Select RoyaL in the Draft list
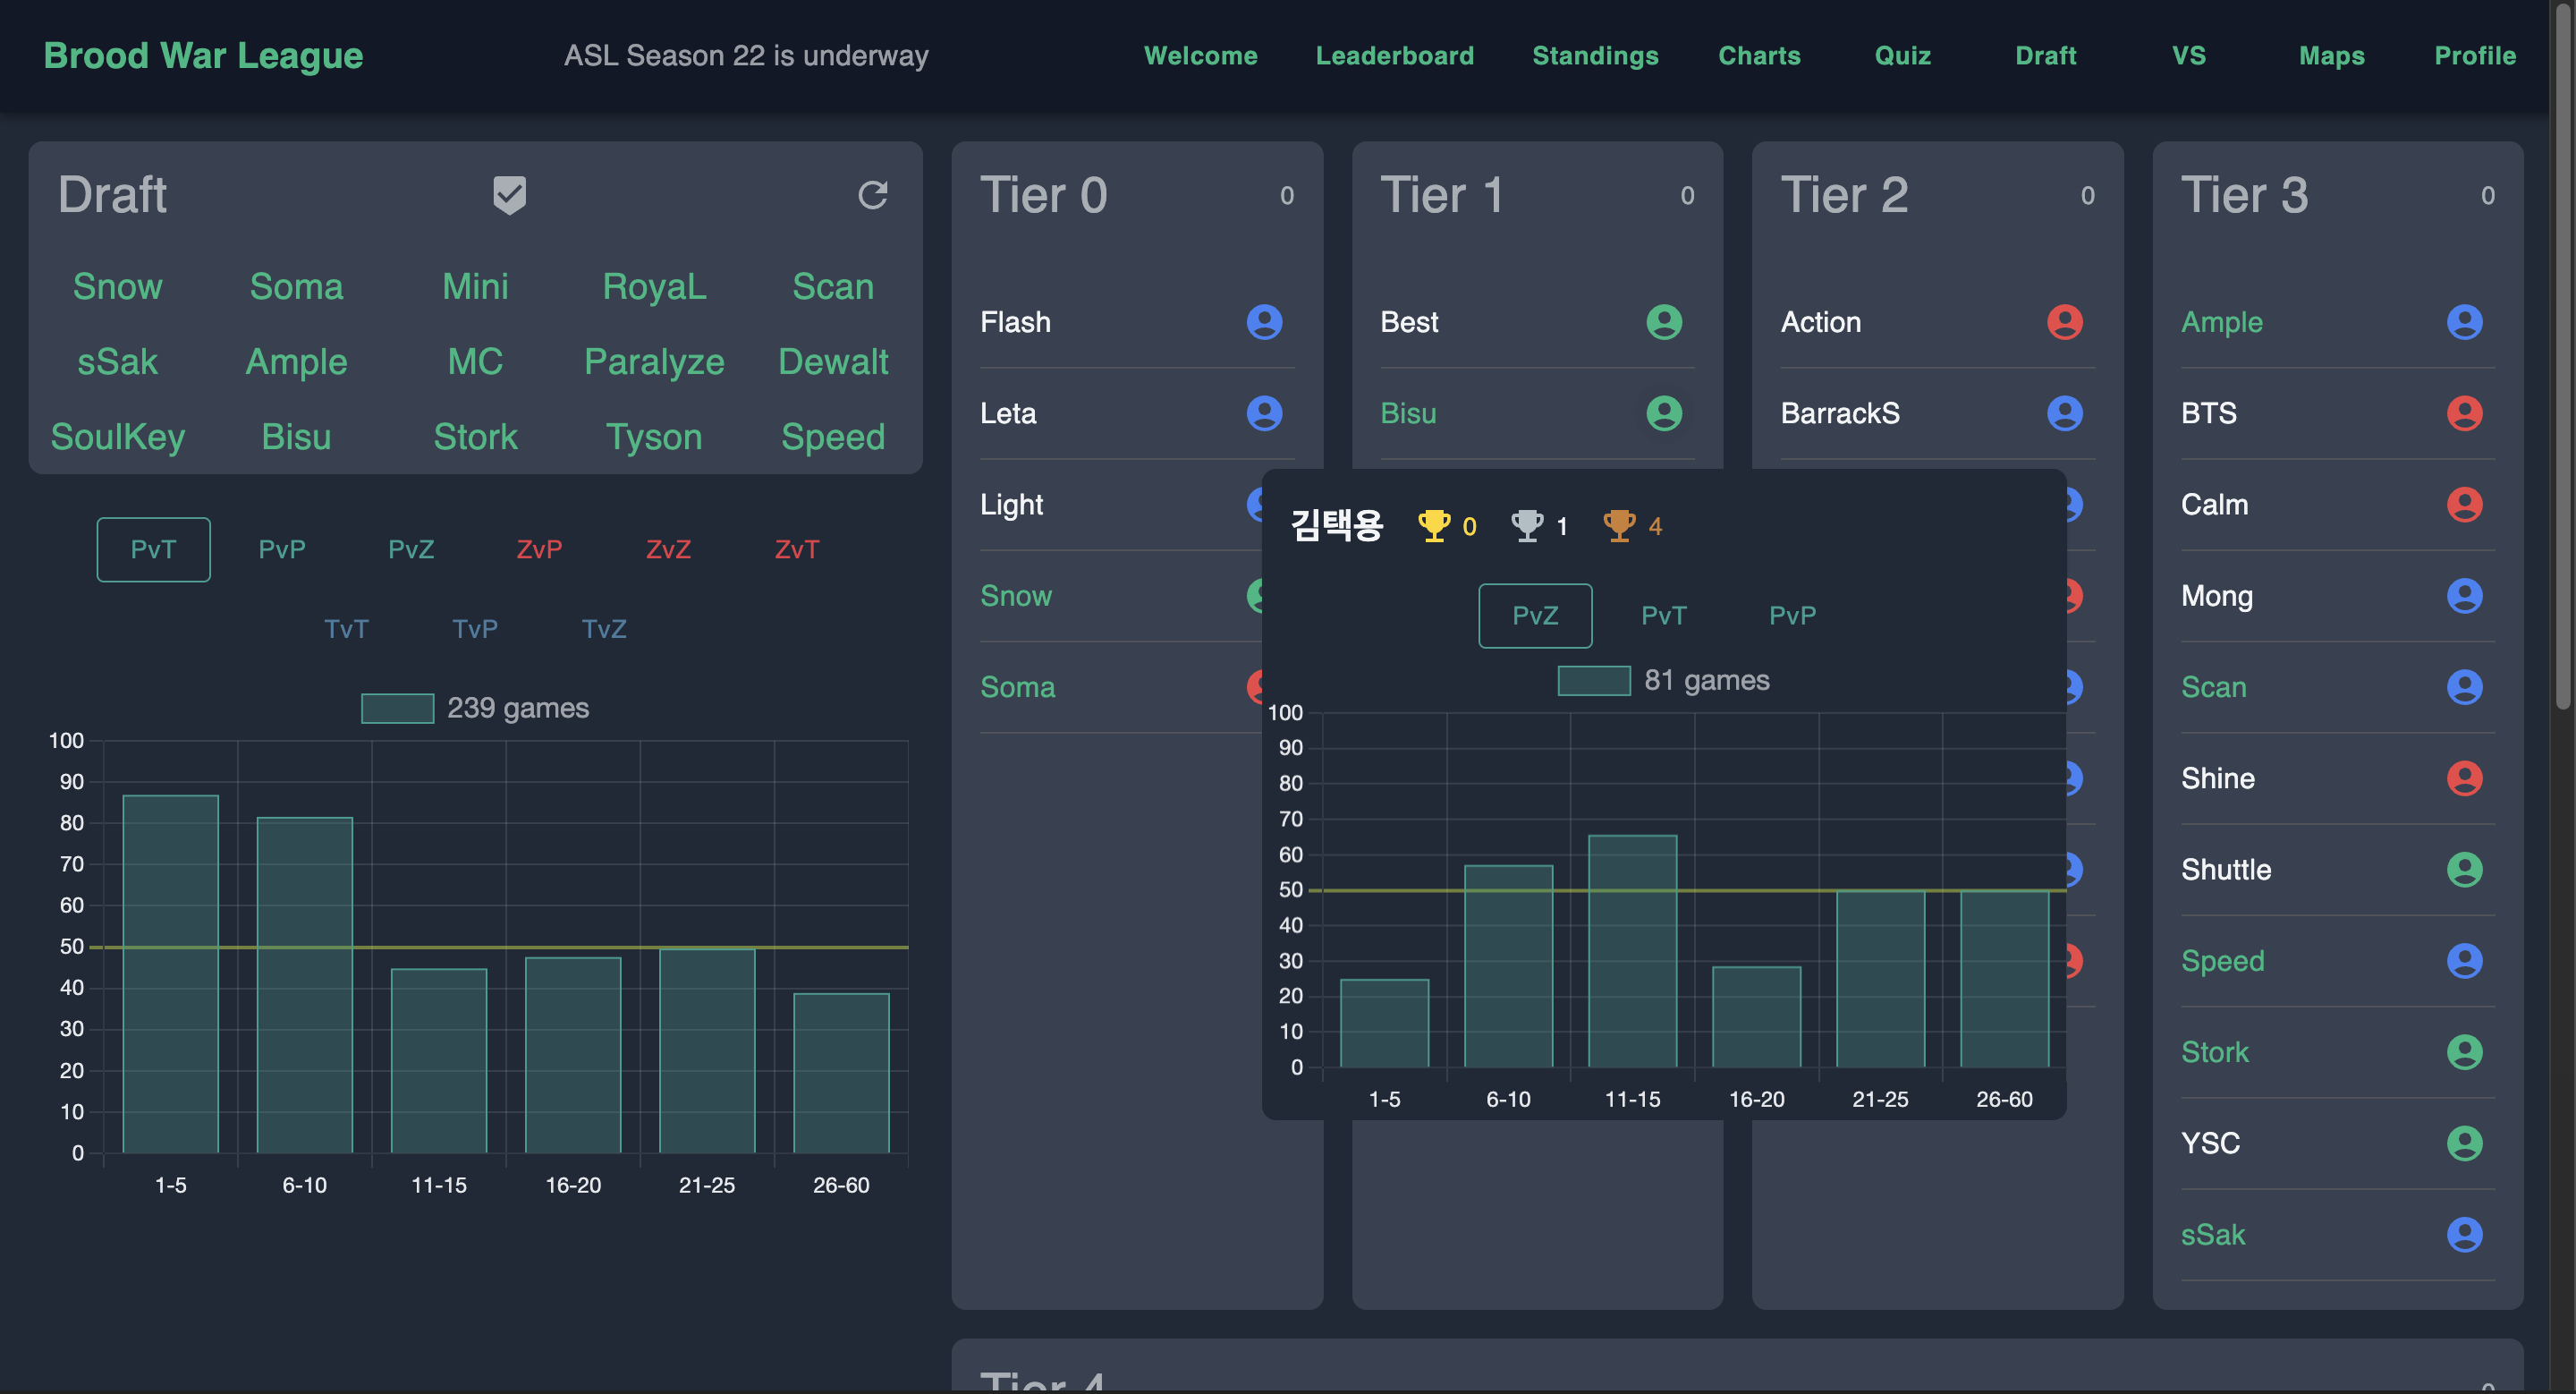This screenshot has width=2576, height=1394. pos(654,287)
